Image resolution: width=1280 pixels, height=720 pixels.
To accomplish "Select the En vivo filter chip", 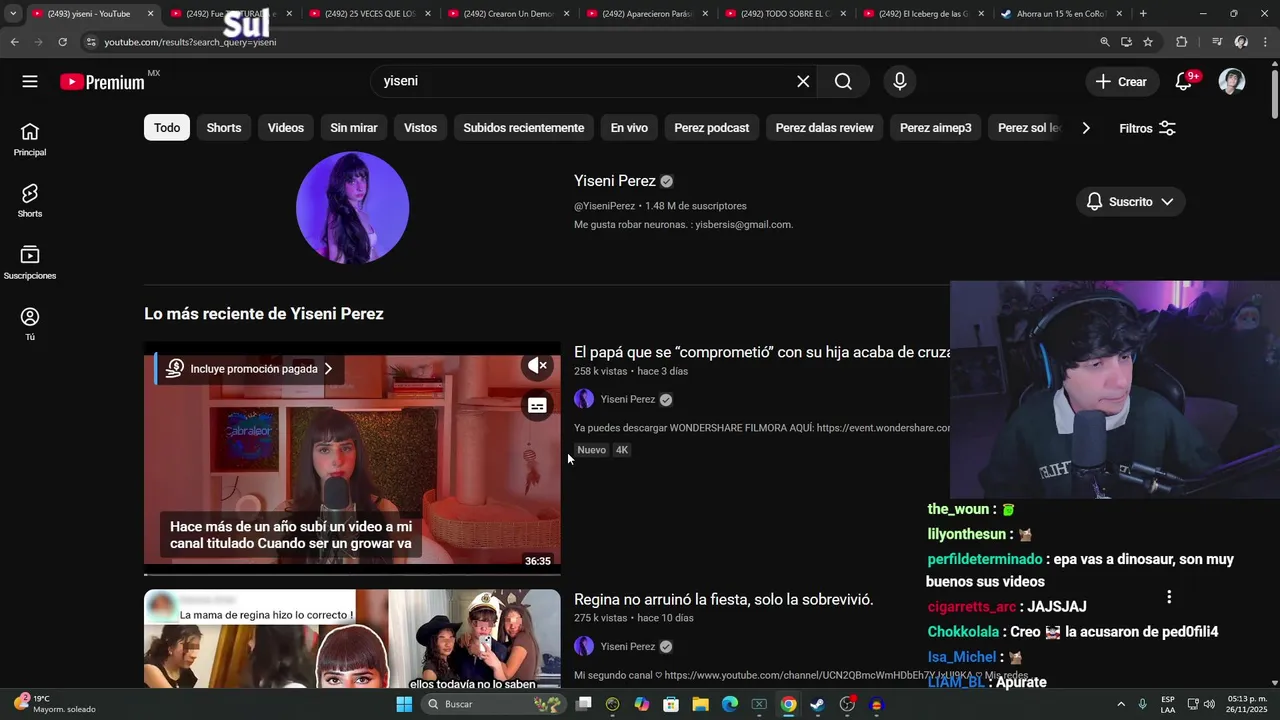I will [x=629, y=128].
